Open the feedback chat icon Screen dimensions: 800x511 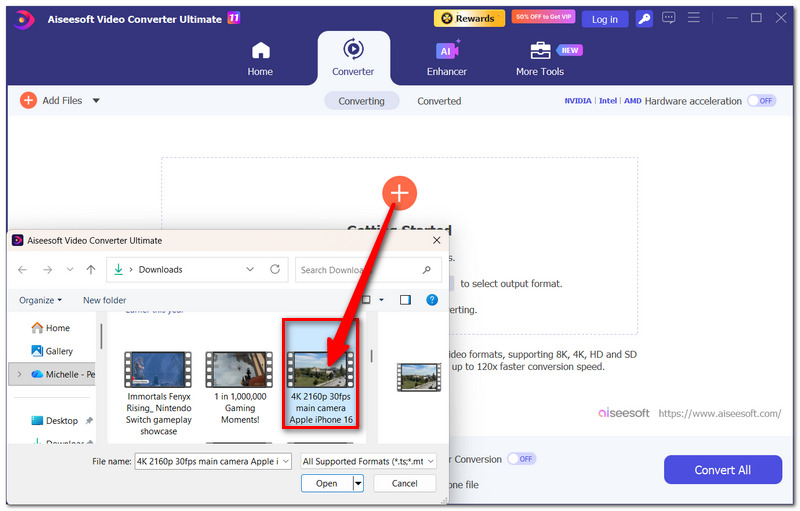click(668, 18)
